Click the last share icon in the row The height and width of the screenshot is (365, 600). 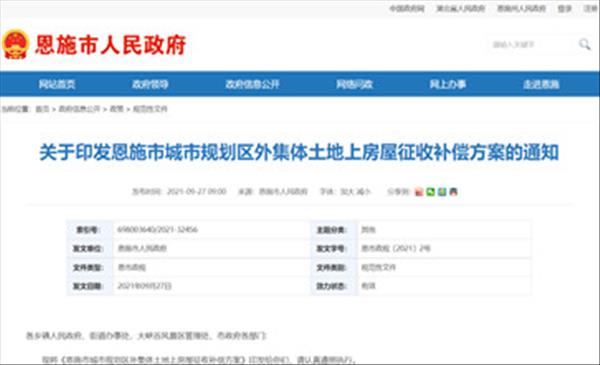tap(453, 192)
